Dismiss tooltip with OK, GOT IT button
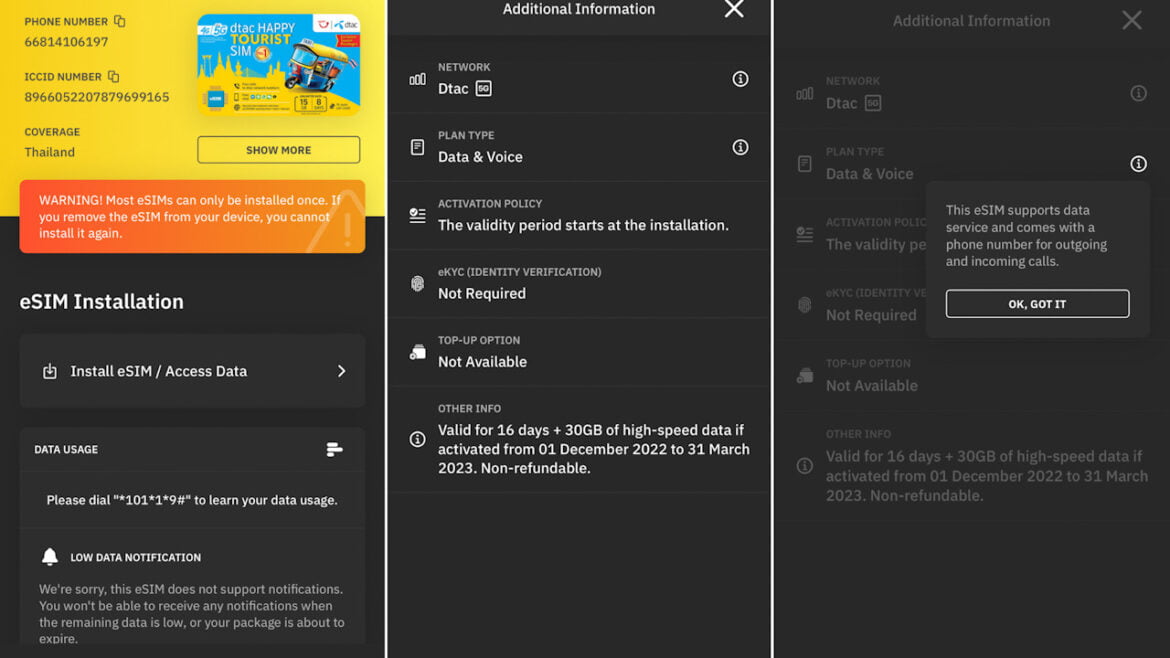 coord(1037,304)
